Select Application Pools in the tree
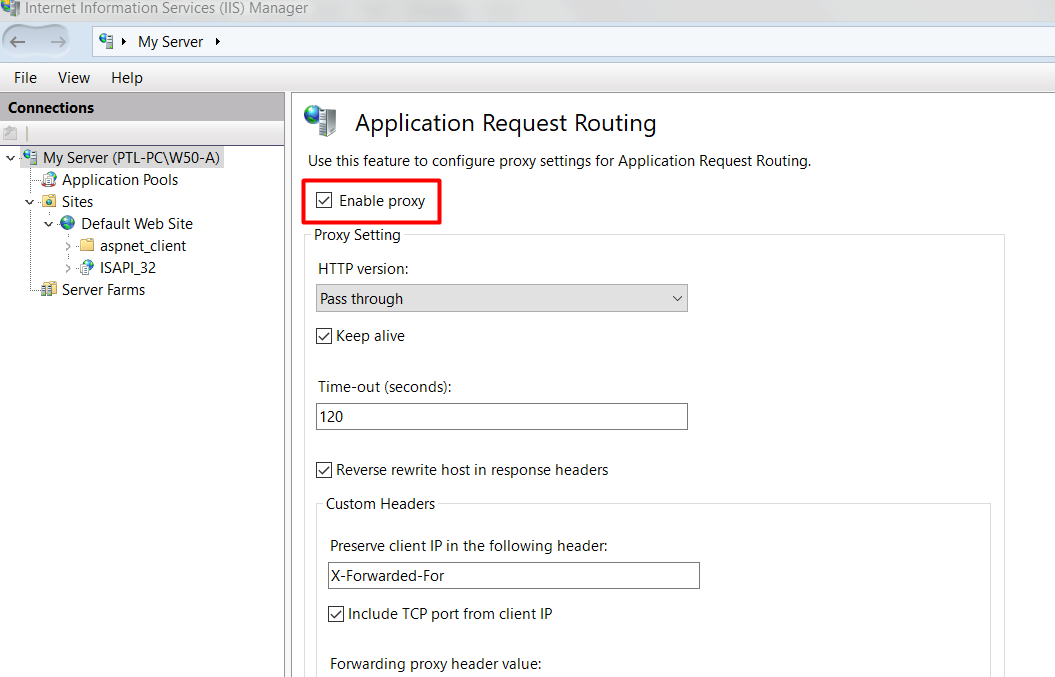The width and height of the screenshot is (1055, 677). (x=120, y=180)
